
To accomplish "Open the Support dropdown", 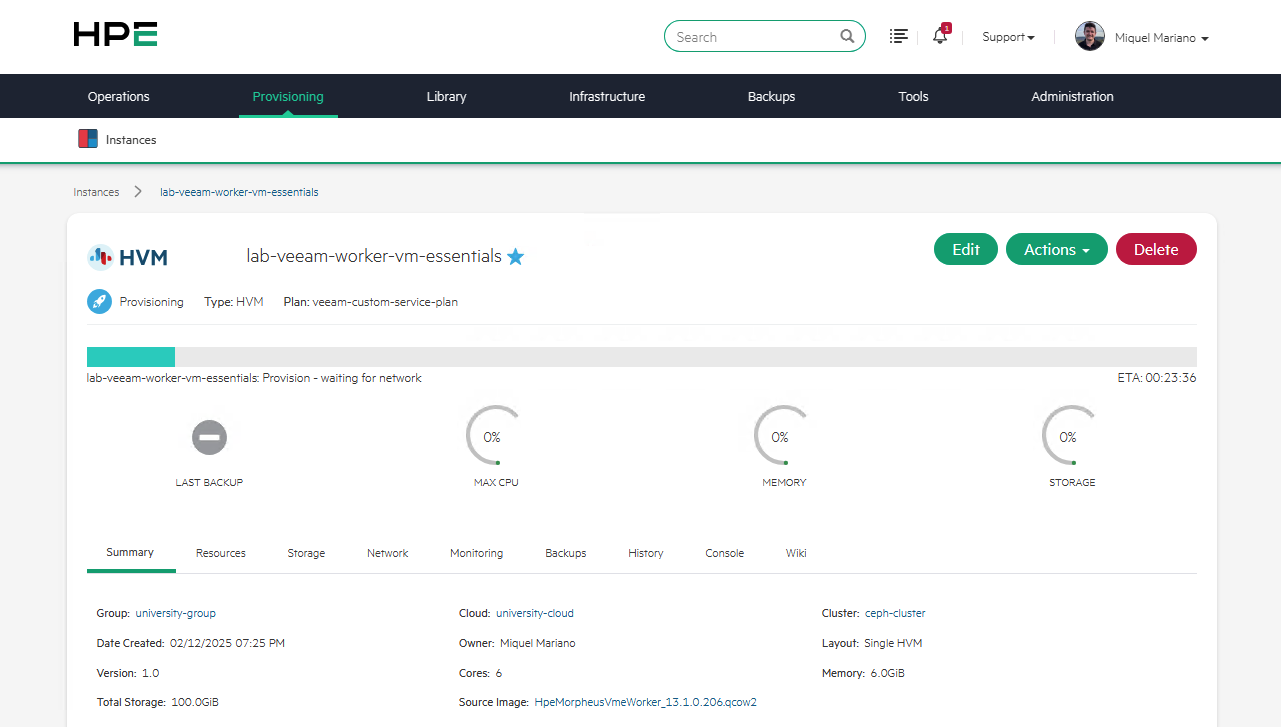I will [1008, 37].
